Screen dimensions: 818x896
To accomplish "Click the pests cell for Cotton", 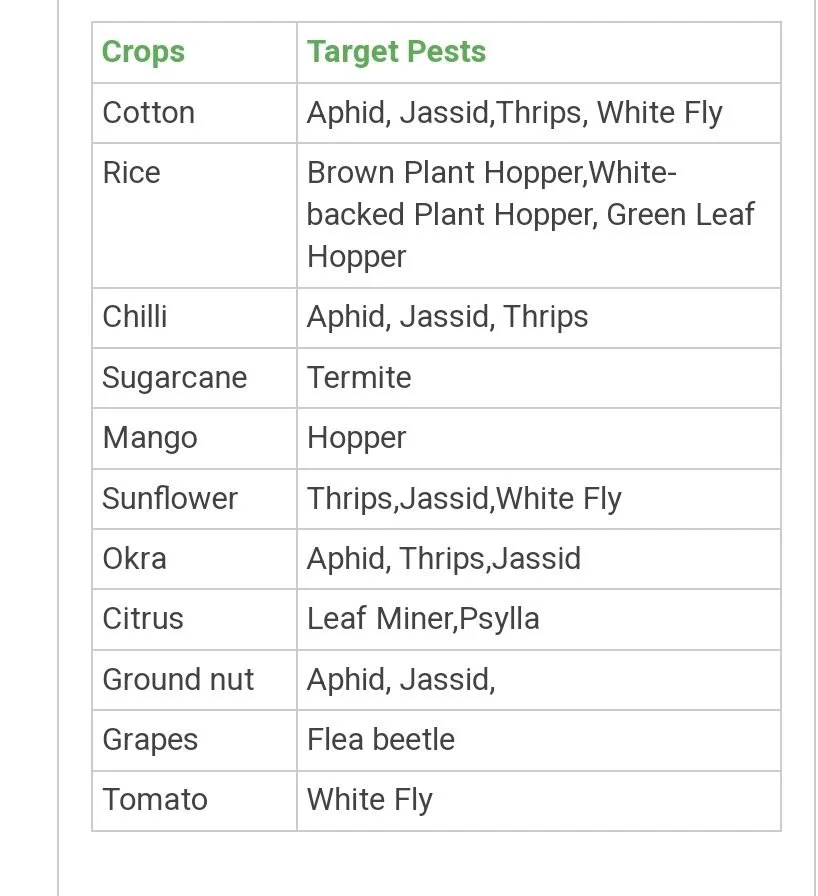I will [x=514, y=112].
